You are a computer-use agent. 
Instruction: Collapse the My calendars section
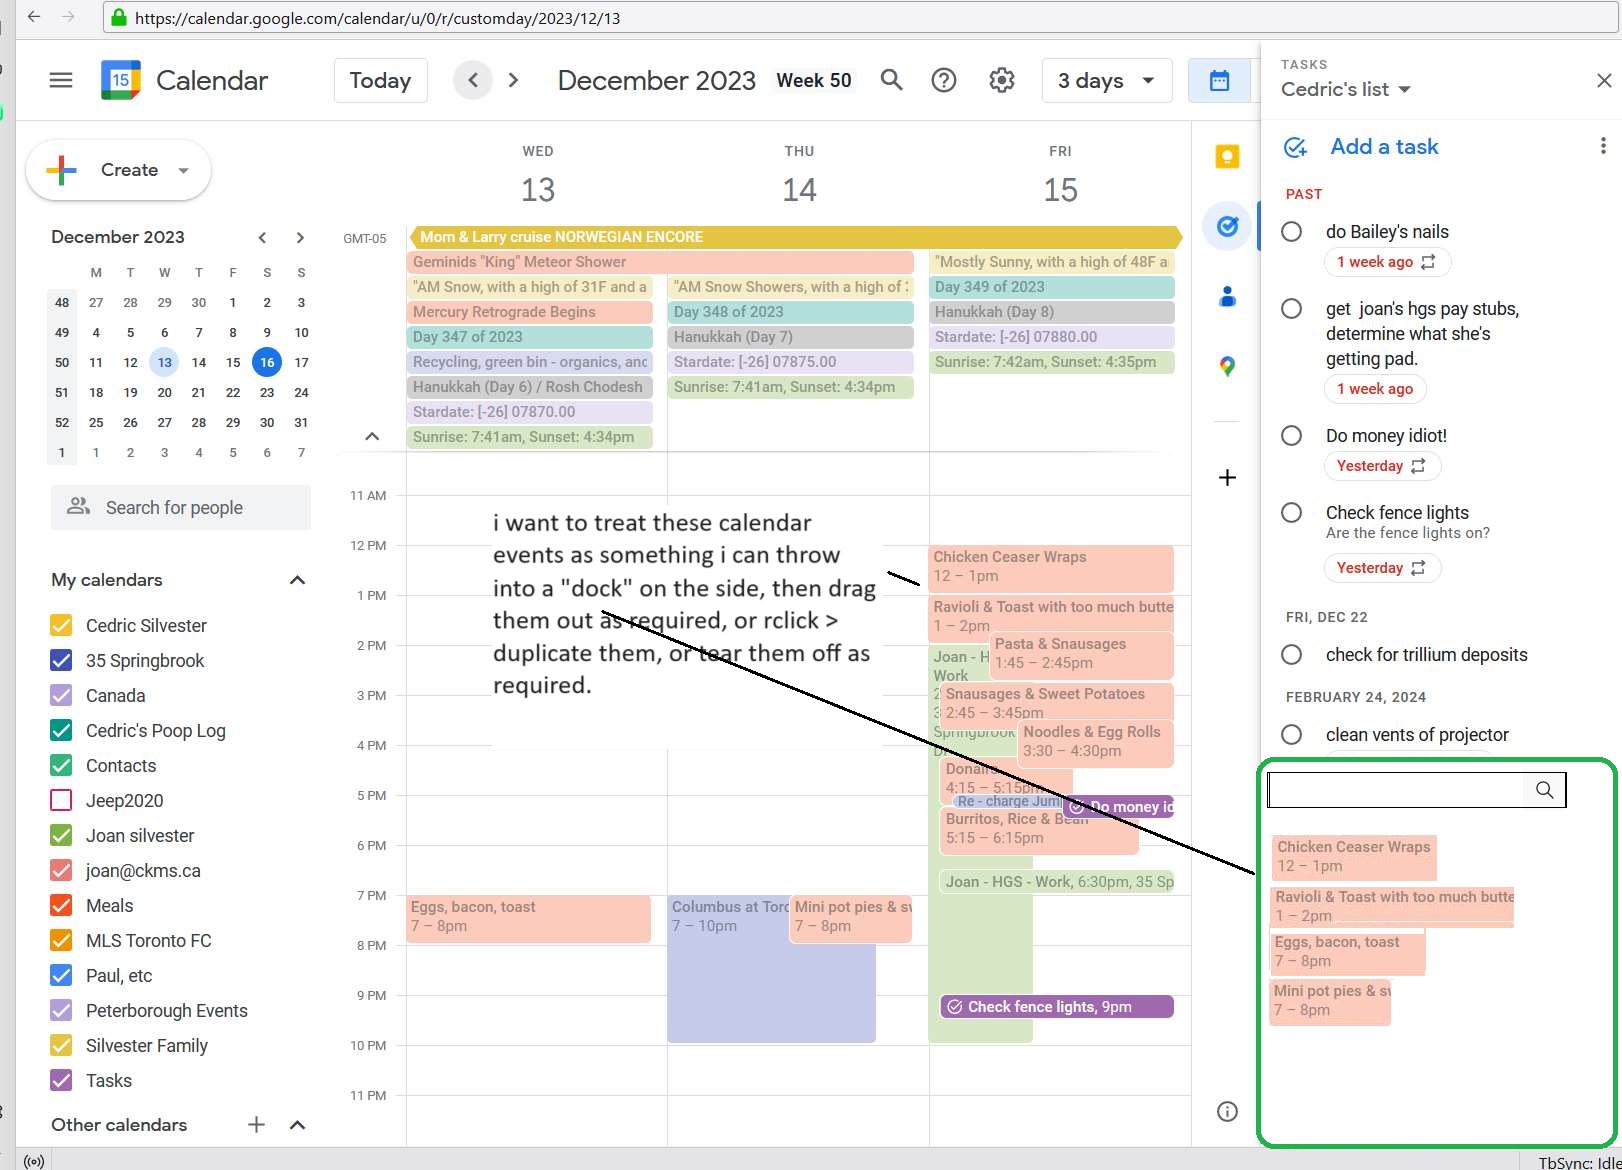point(297,580)
